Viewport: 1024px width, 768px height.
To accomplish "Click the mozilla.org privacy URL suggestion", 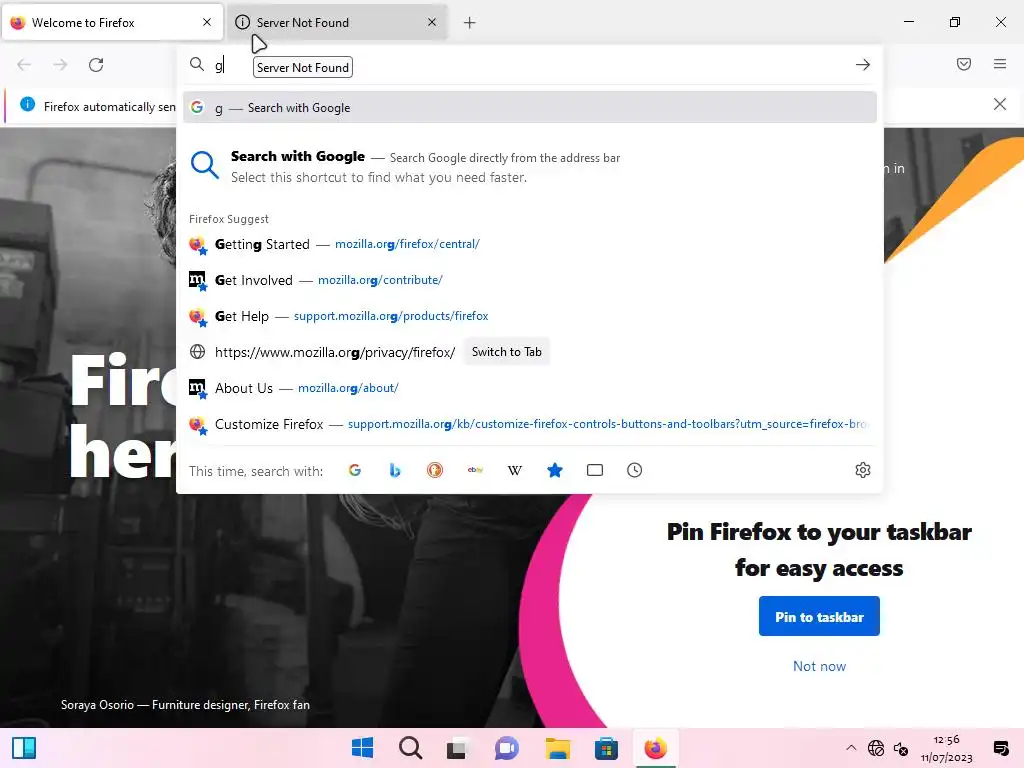I will click(x=334, y=353).
